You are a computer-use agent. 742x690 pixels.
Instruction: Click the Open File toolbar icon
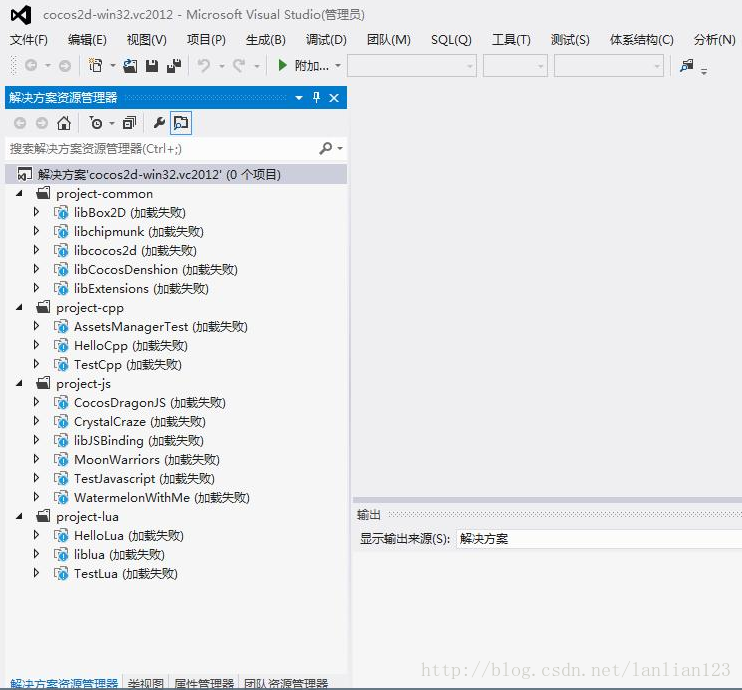coord(130,65)
